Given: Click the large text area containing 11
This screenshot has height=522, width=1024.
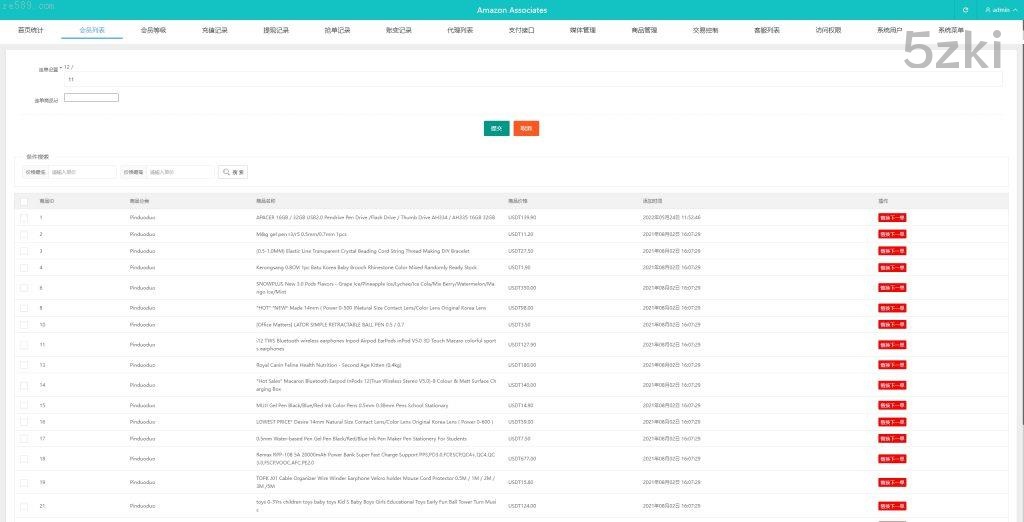Looking at the screenshot, I should coord(530,78).
